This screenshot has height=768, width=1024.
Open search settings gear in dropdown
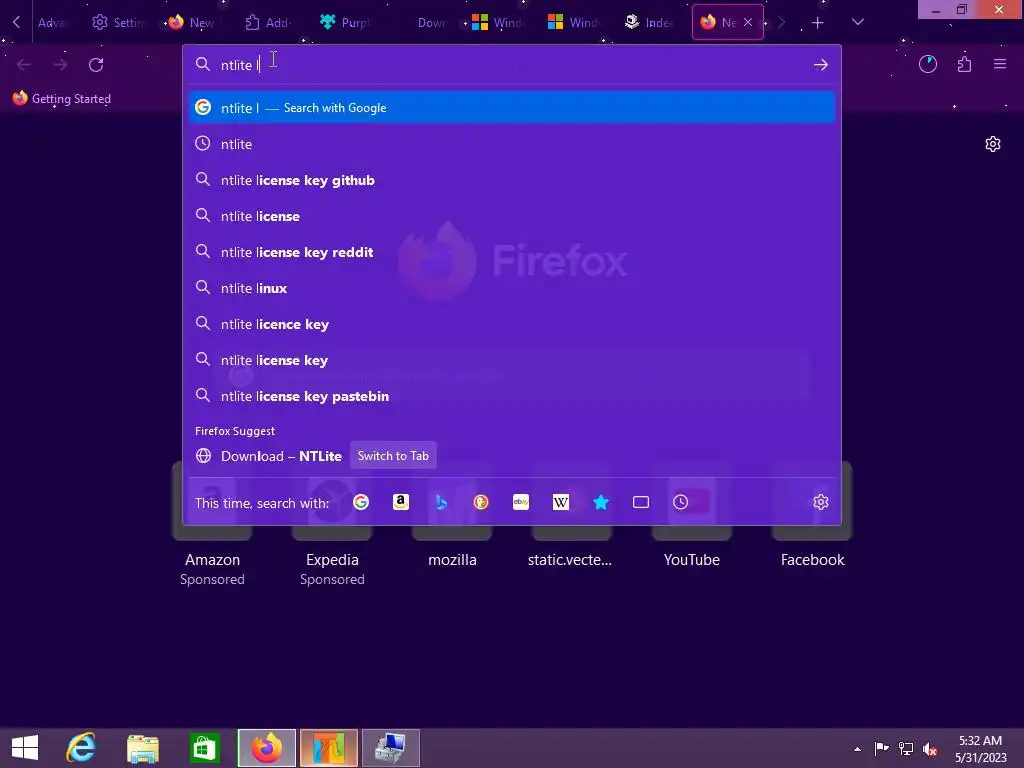tap(821, 502)
